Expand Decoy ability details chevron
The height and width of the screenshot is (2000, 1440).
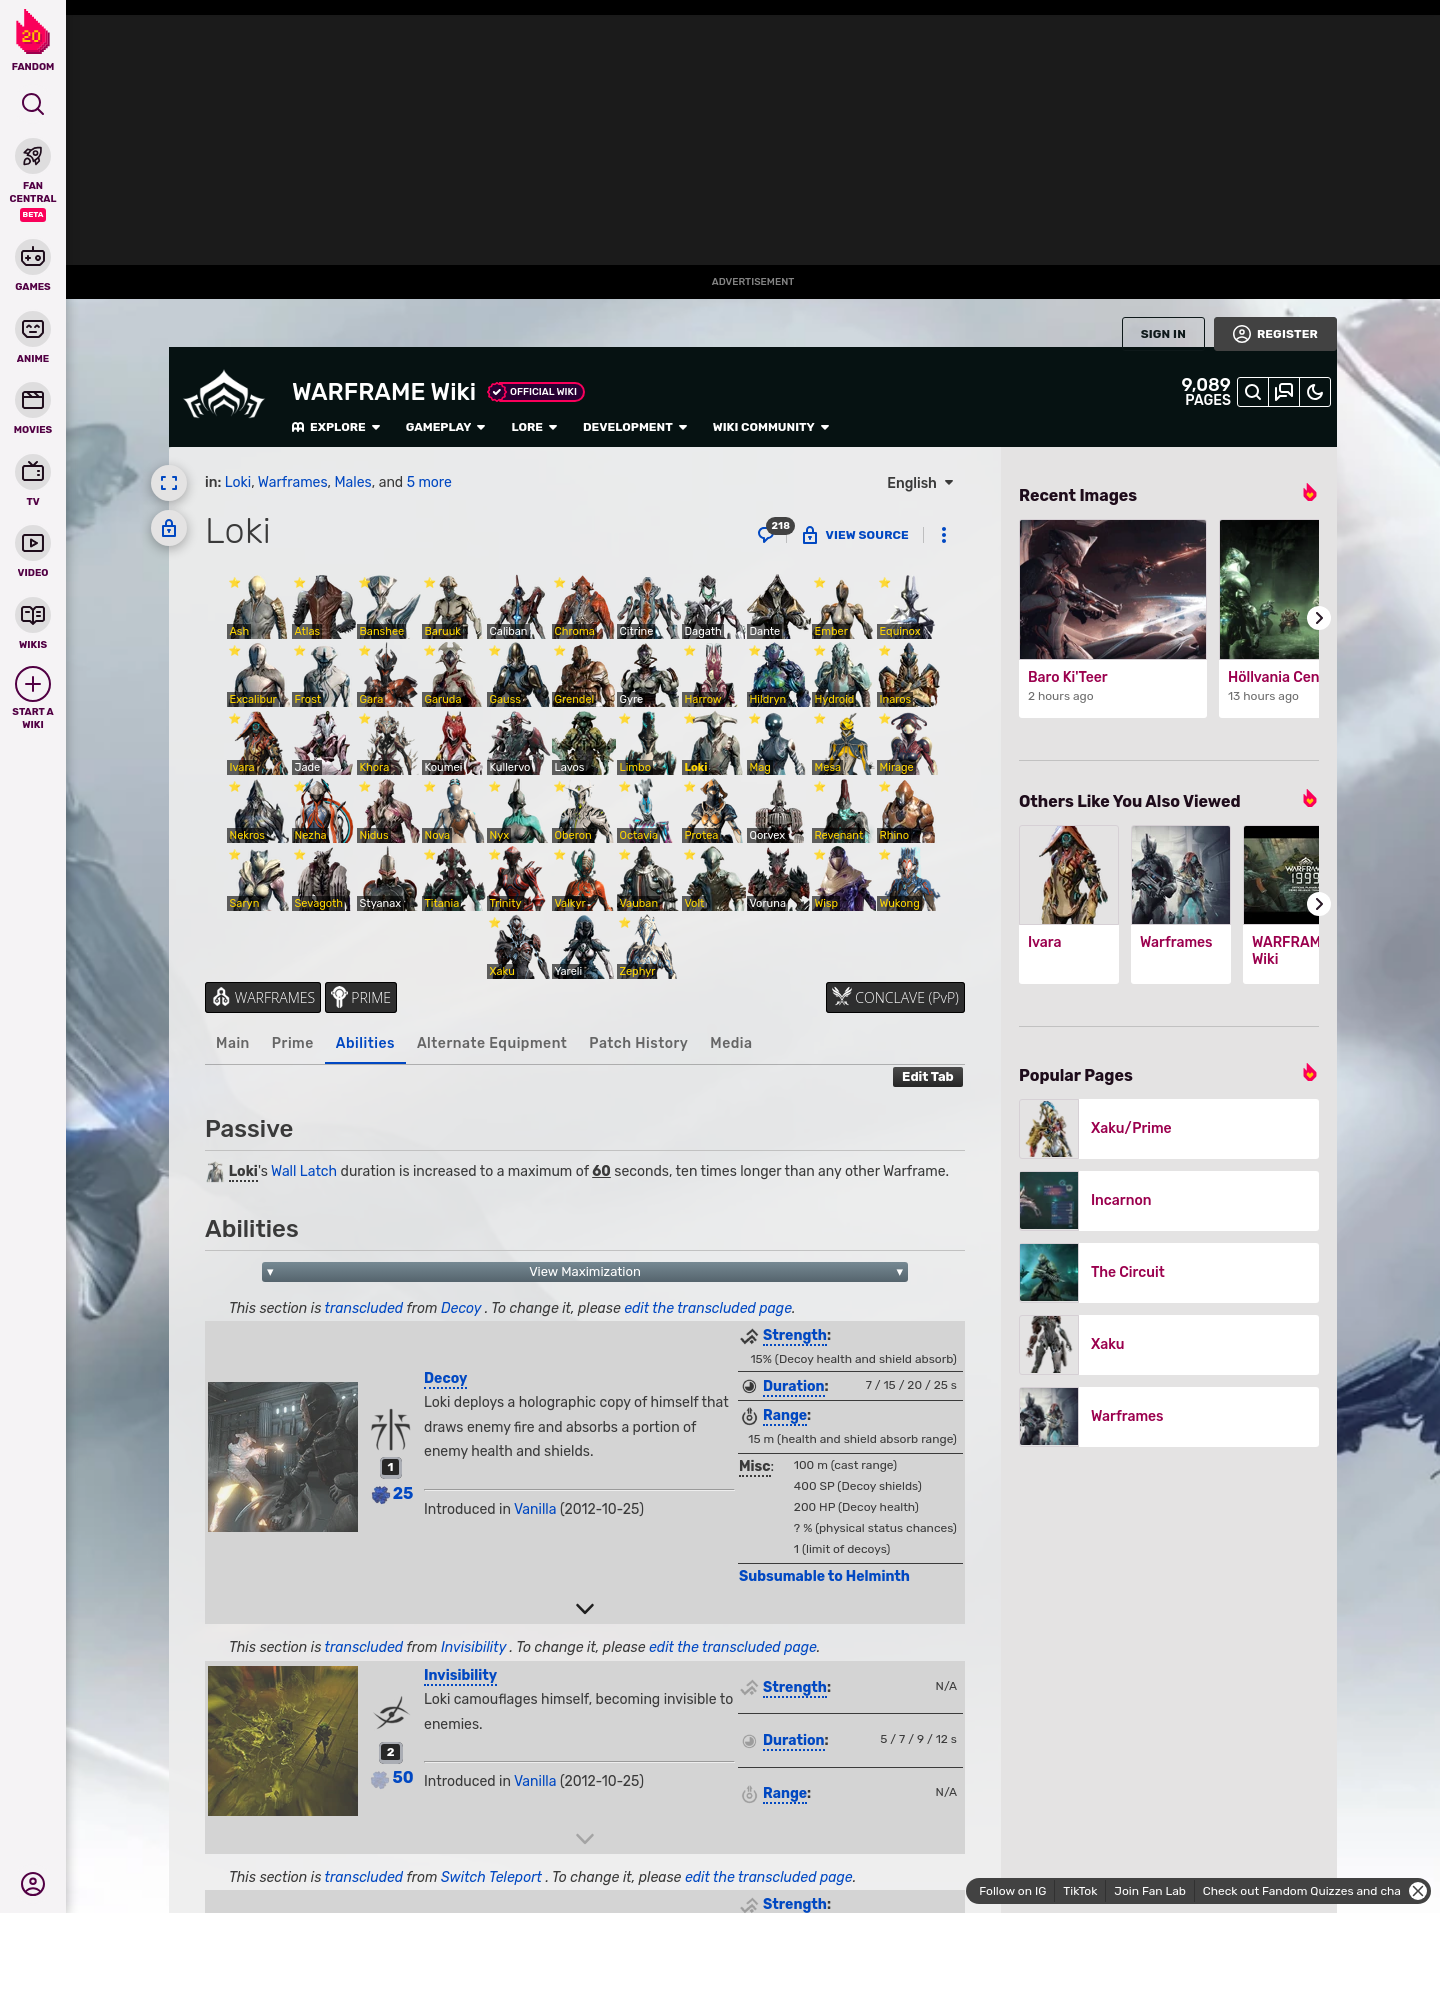[585, 1609]
